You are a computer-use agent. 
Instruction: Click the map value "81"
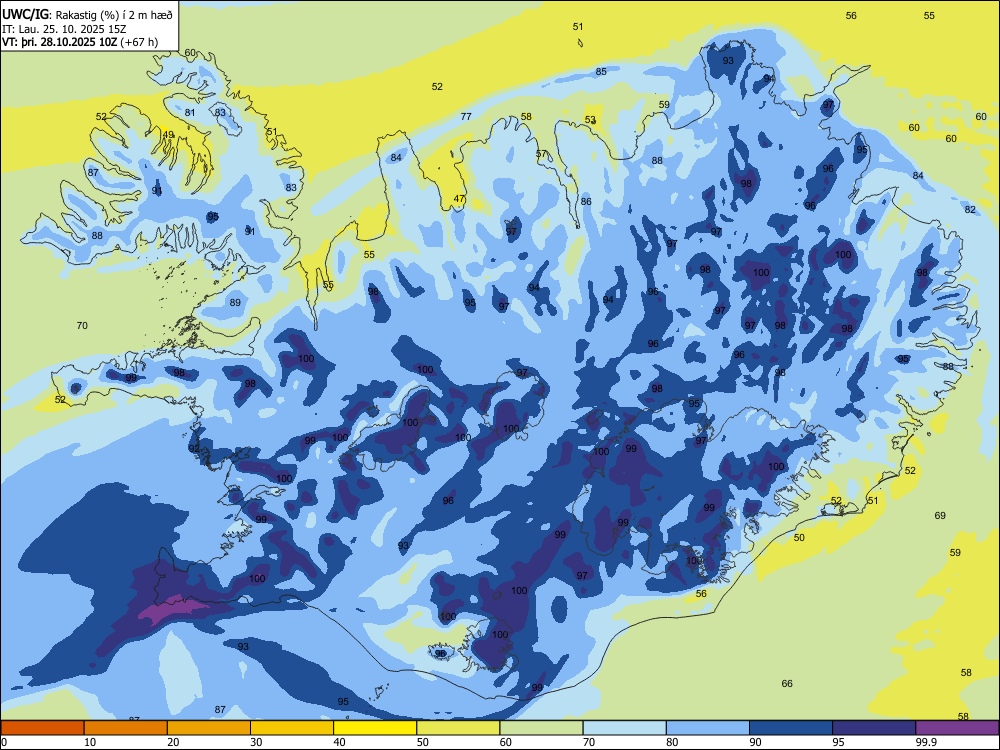[x=189, y=113]
